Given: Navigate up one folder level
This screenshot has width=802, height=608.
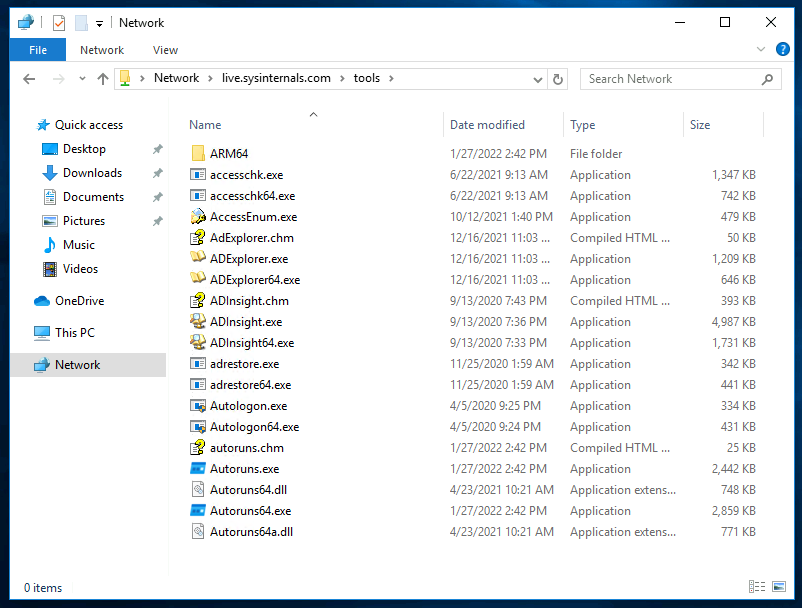Looking at the screenshot, I should [x=103, y=78].
